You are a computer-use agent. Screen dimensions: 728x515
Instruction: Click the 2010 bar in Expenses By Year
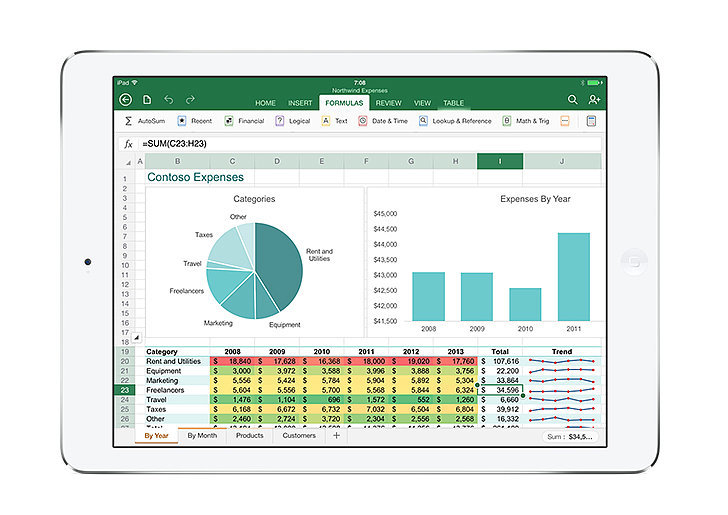pos(525,304)
